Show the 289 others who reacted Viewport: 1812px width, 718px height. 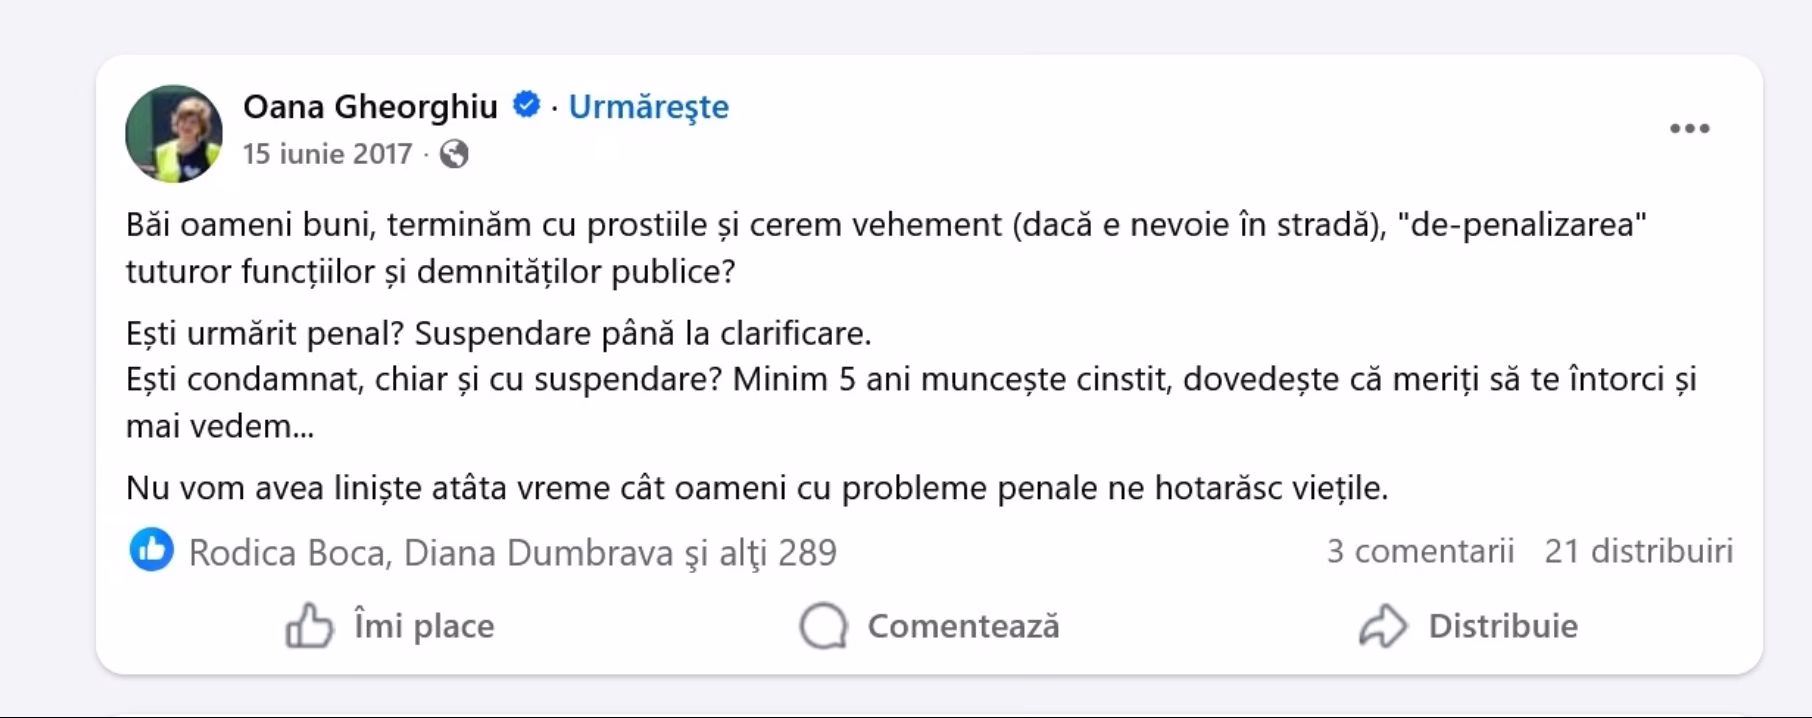(x=777, y=552)
